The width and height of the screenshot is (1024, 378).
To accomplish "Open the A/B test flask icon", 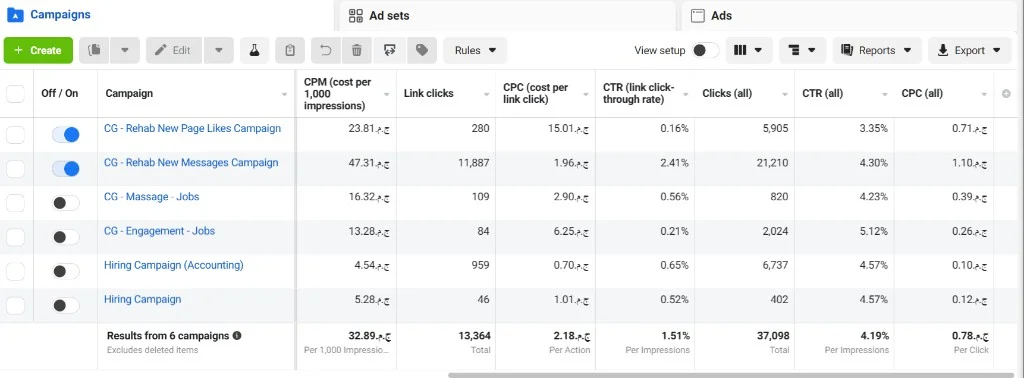I will [x=255, y=50].
